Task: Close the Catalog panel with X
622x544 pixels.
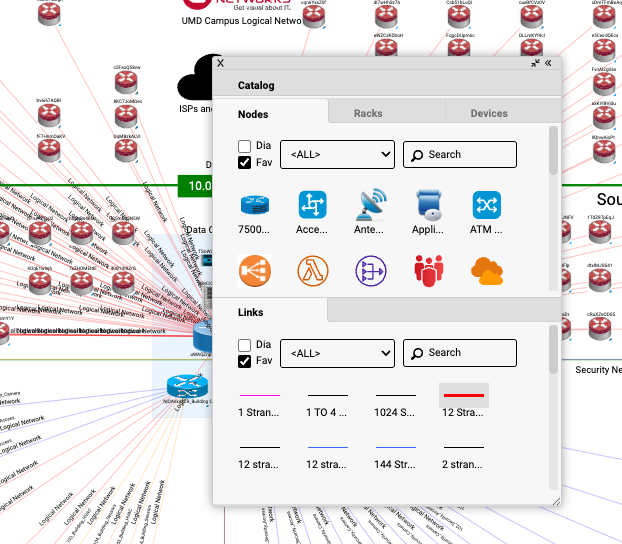Action: click(220, 62)
